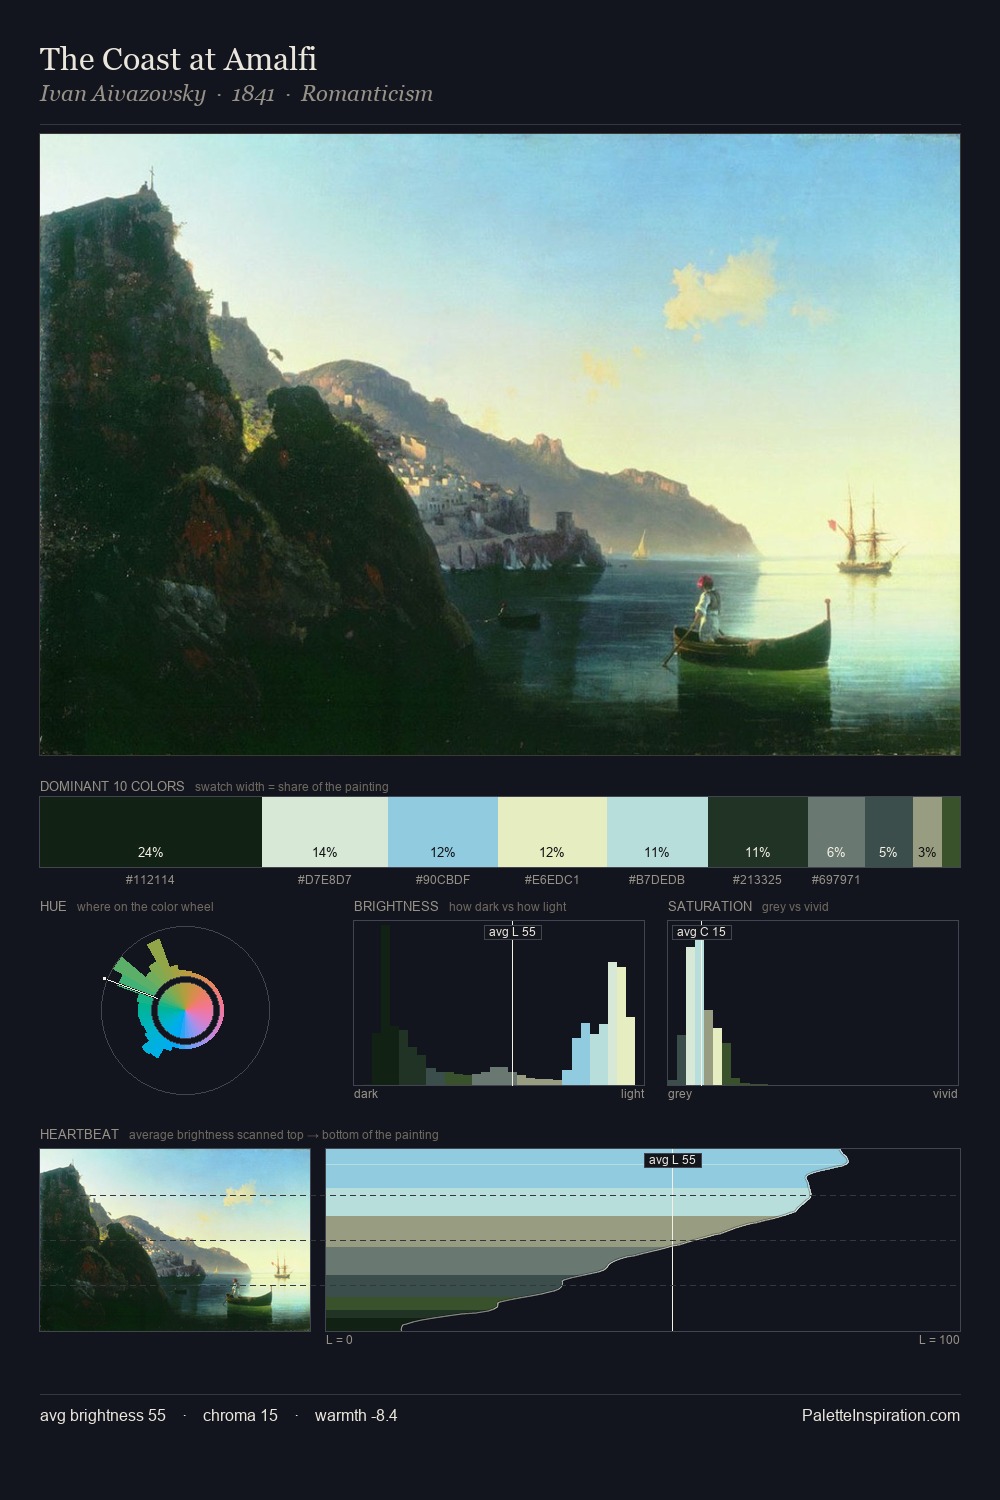Viewport: 1000px width, 1500px height.
Task: Select the 5% slate swatch
Action: [x=889, y=832]
